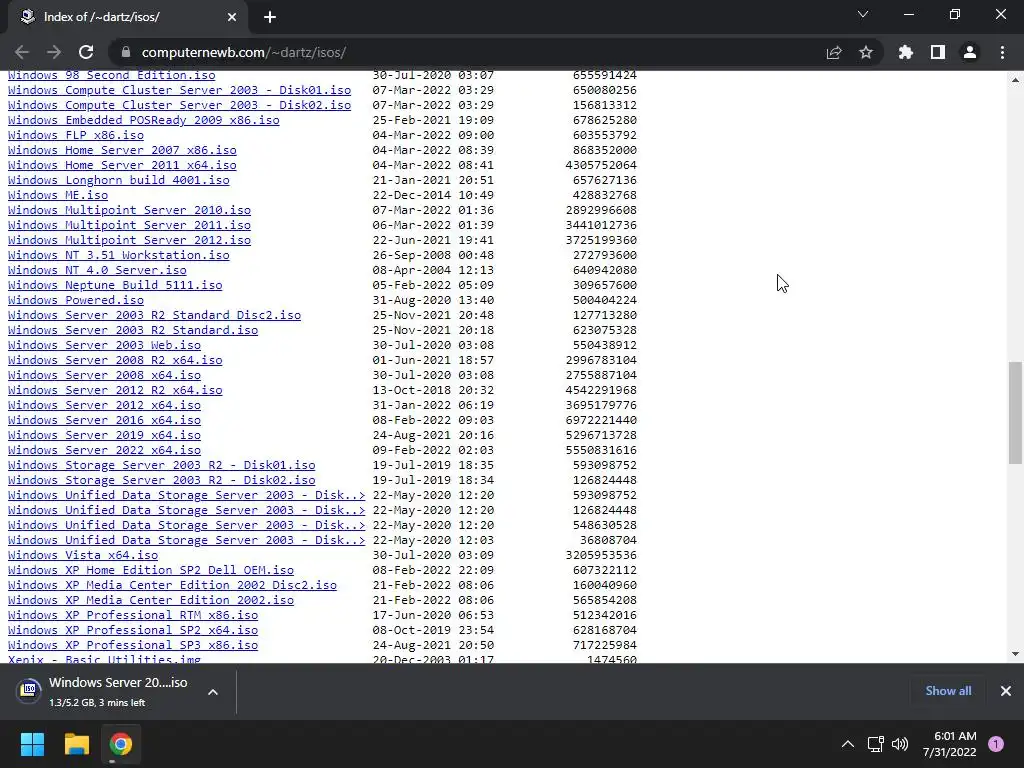Open Windows XP Home Edition SP2 Dell OEM.iso
This screenshot has height=768, width=1024.
pyautogui.click(x=151, y=570)
